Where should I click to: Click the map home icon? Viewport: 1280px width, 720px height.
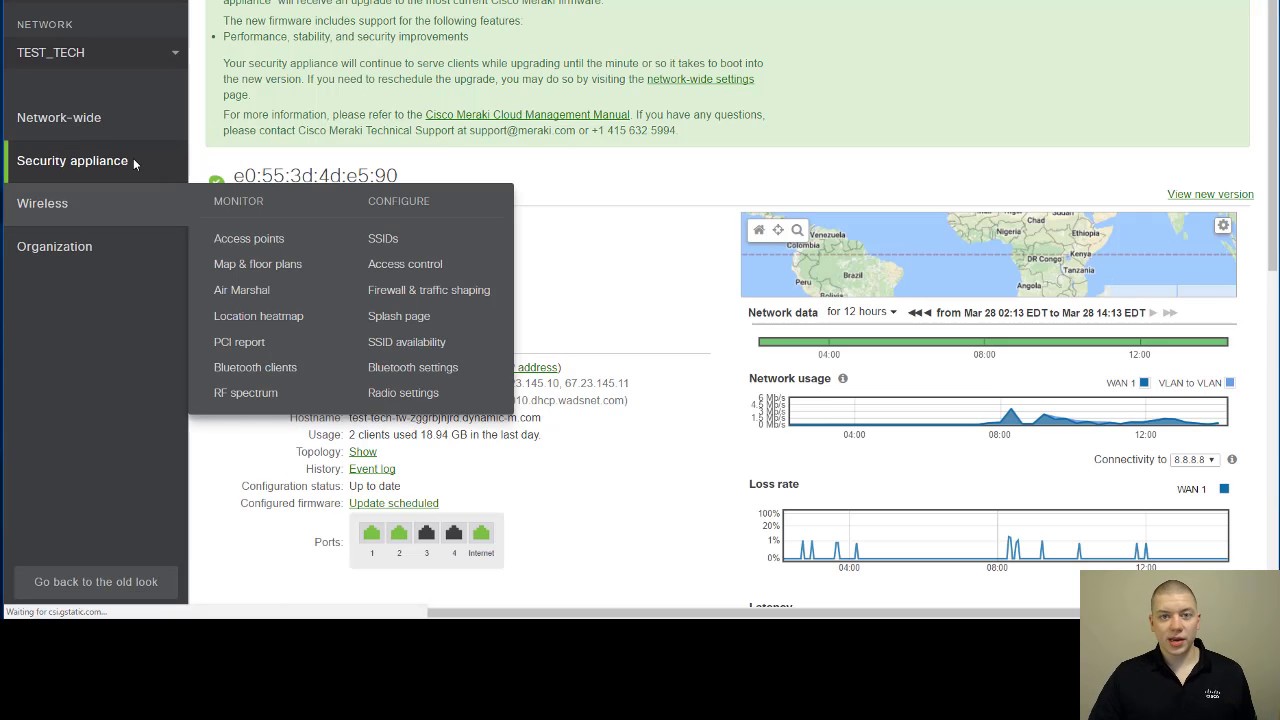pos(759,230)
